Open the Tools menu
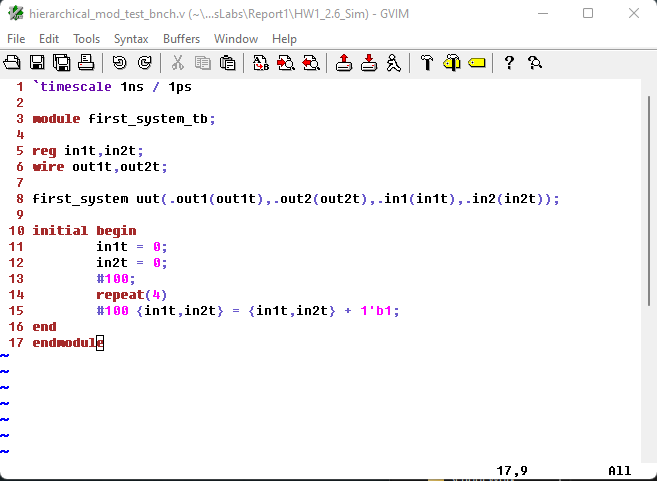This screenshot has width=657, height=481. click(x=87, y=39)
